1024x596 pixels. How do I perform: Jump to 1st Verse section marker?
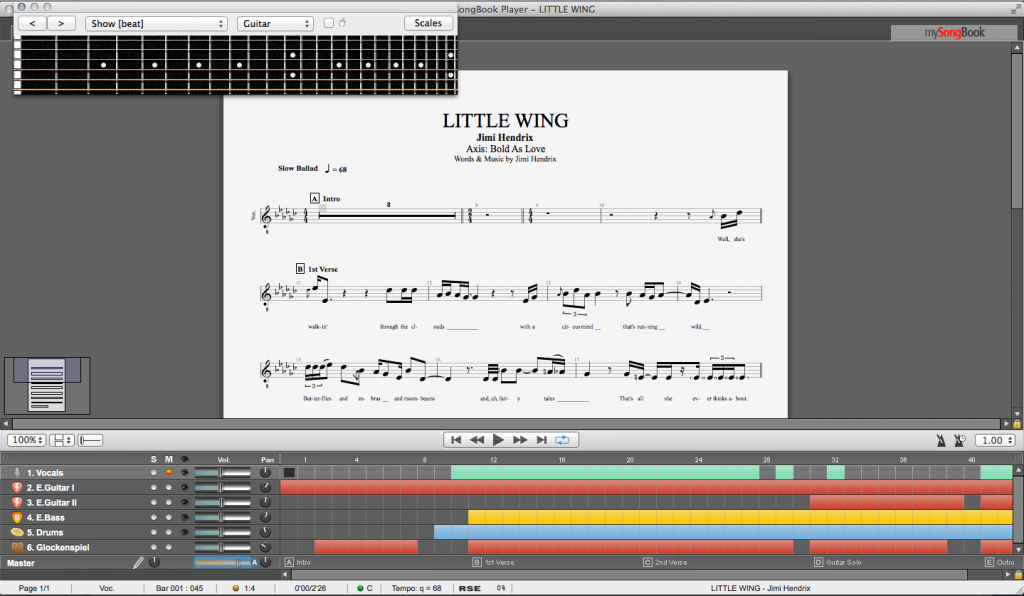pyautogui.click(x=494, y=562)
